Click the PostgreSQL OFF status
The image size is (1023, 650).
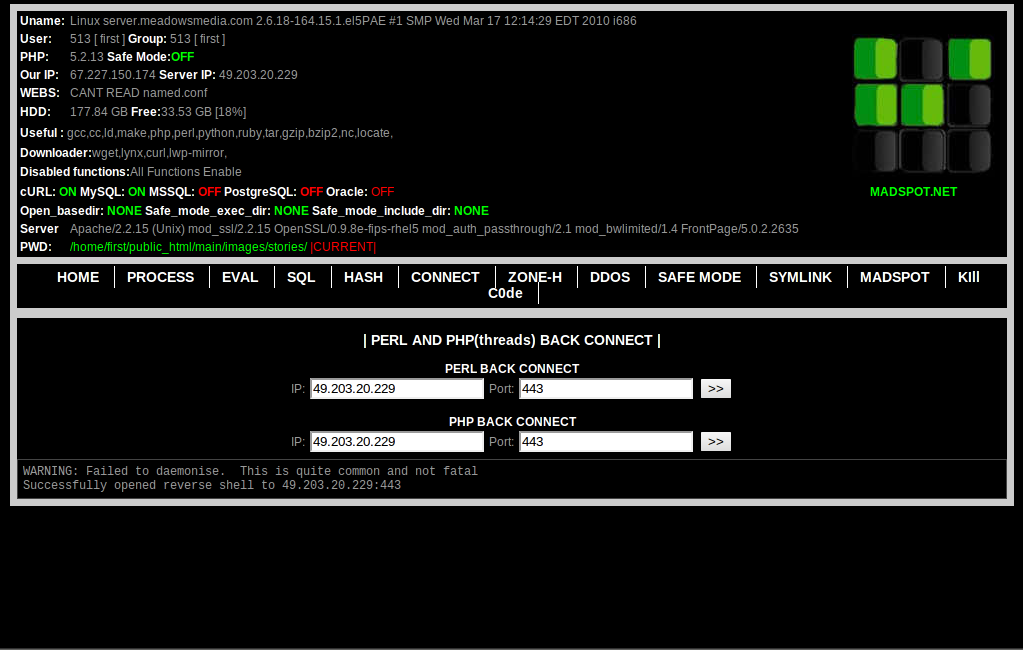tap(312, 192)
